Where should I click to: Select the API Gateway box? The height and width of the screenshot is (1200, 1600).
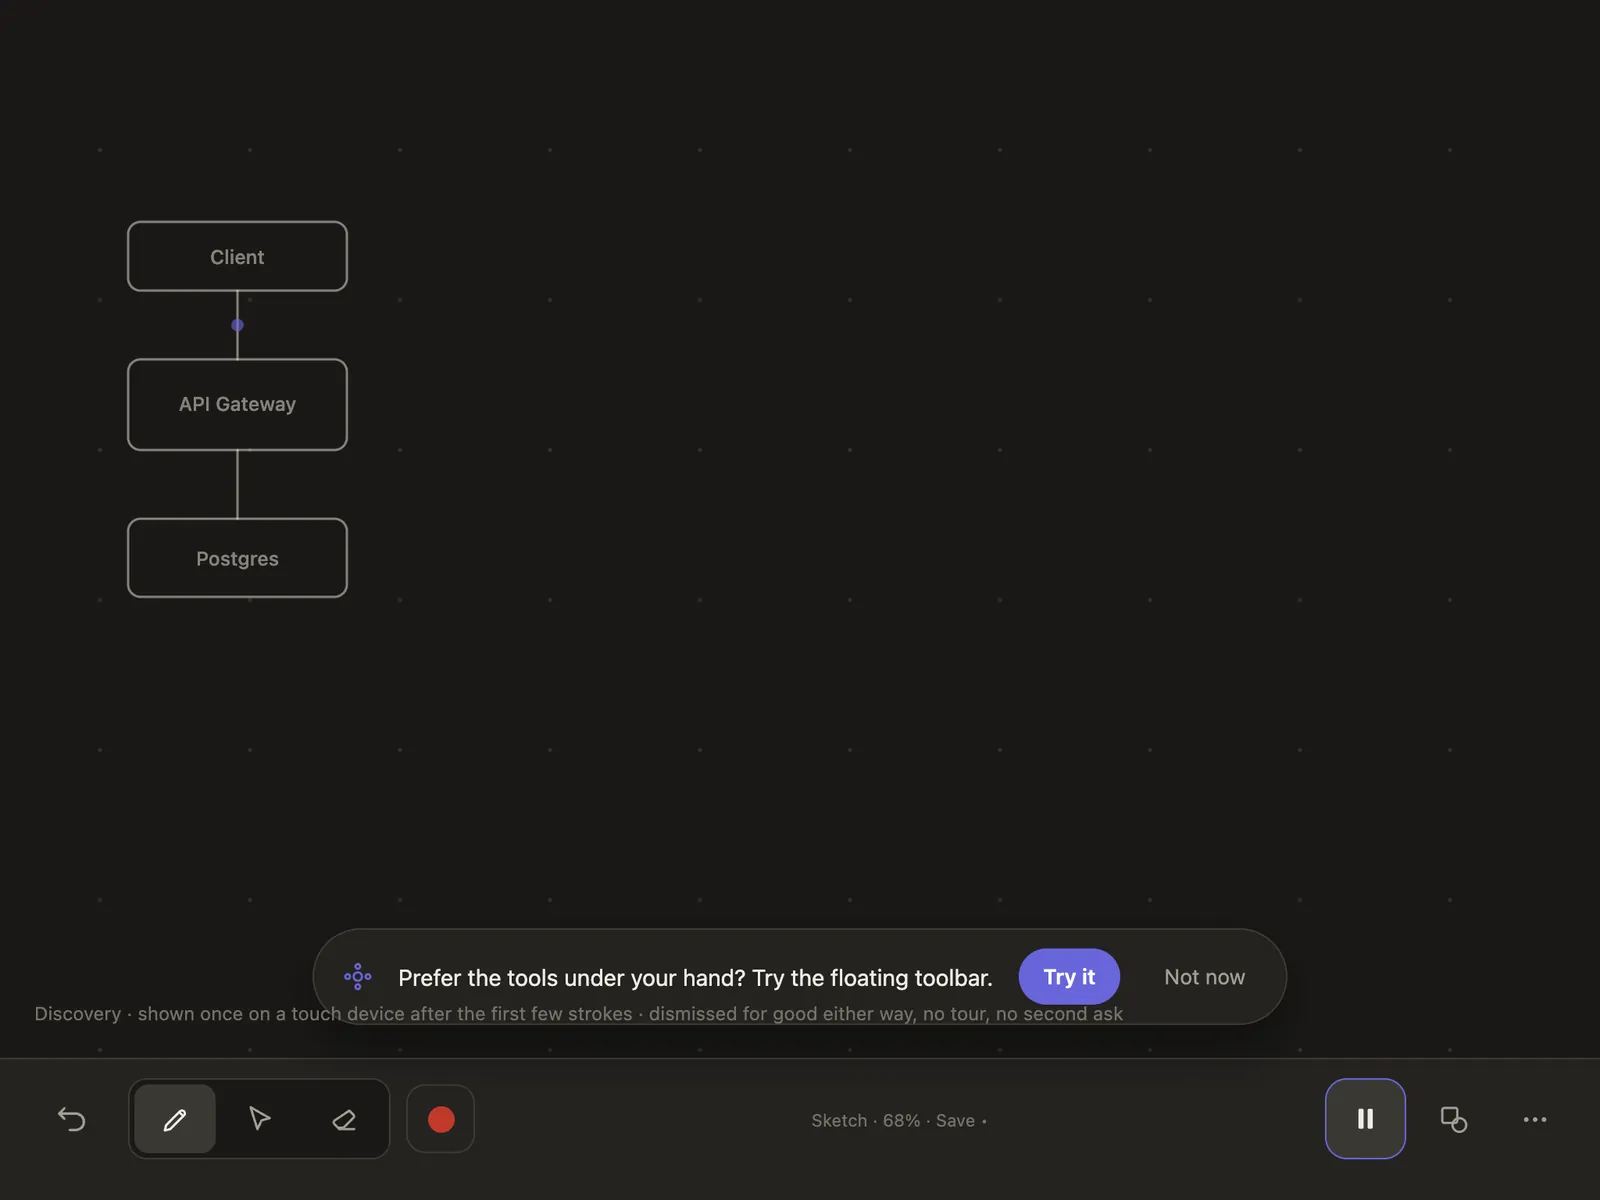[237, 405]
